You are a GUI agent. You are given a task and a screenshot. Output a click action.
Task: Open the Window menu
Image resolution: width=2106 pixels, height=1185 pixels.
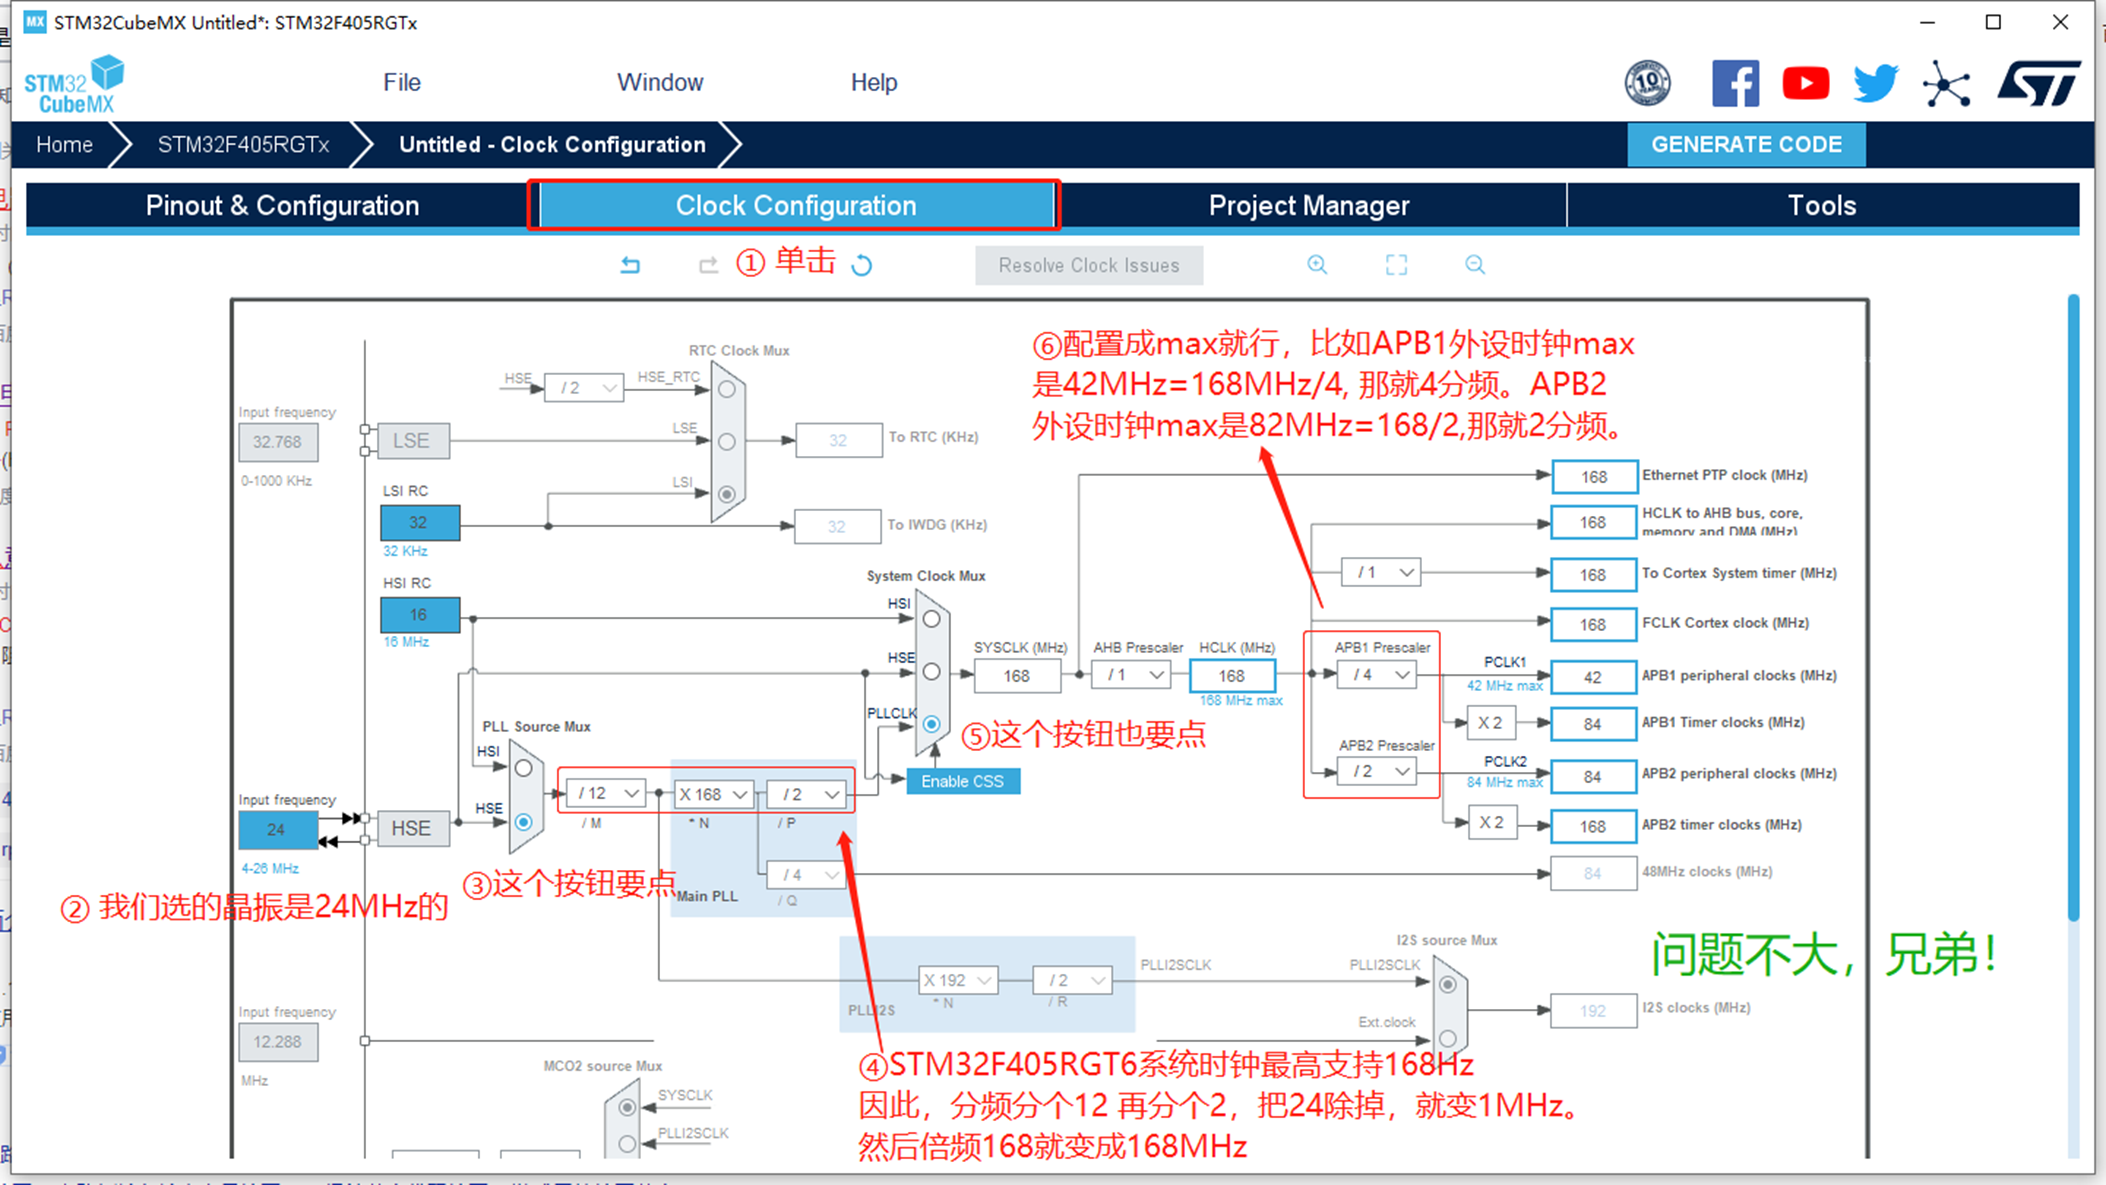(x=660, y=83)
